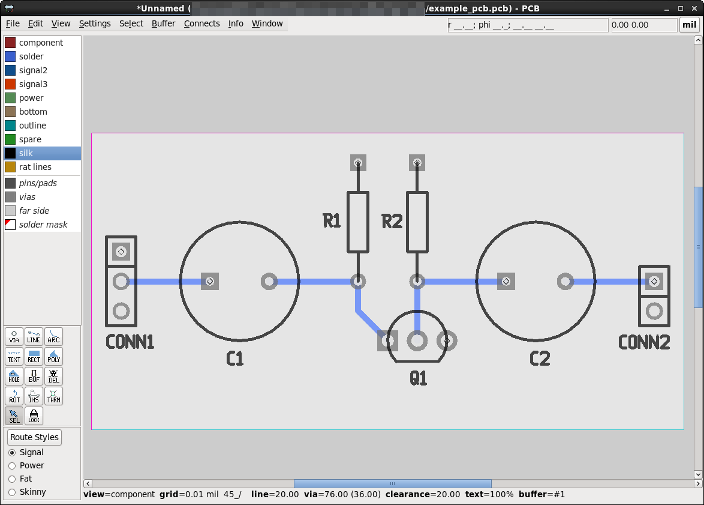
Task: Select the INS insert point tool
Action: 34,396
